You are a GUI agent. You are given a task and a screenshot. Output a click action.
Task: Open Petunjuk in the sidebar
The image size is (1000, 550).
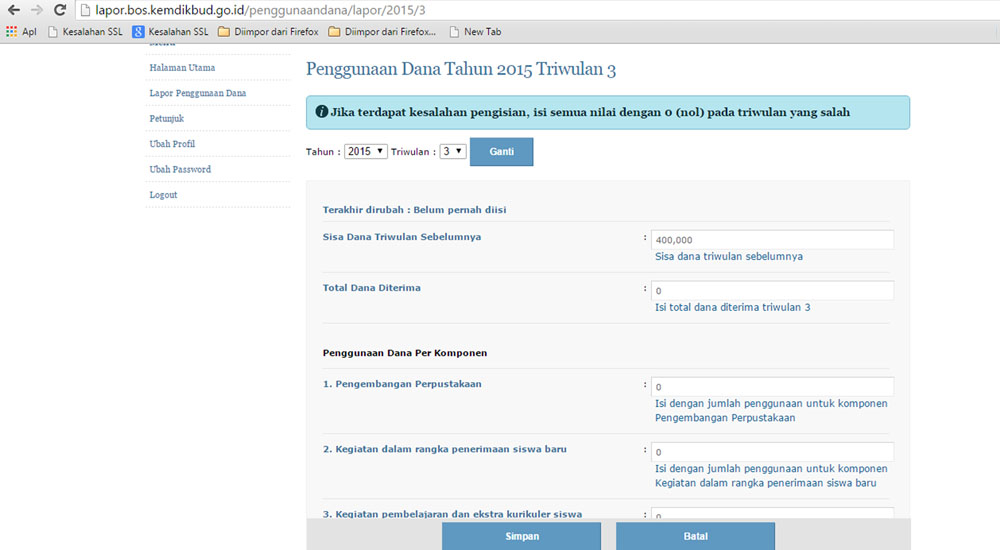[x=166, y=119]
